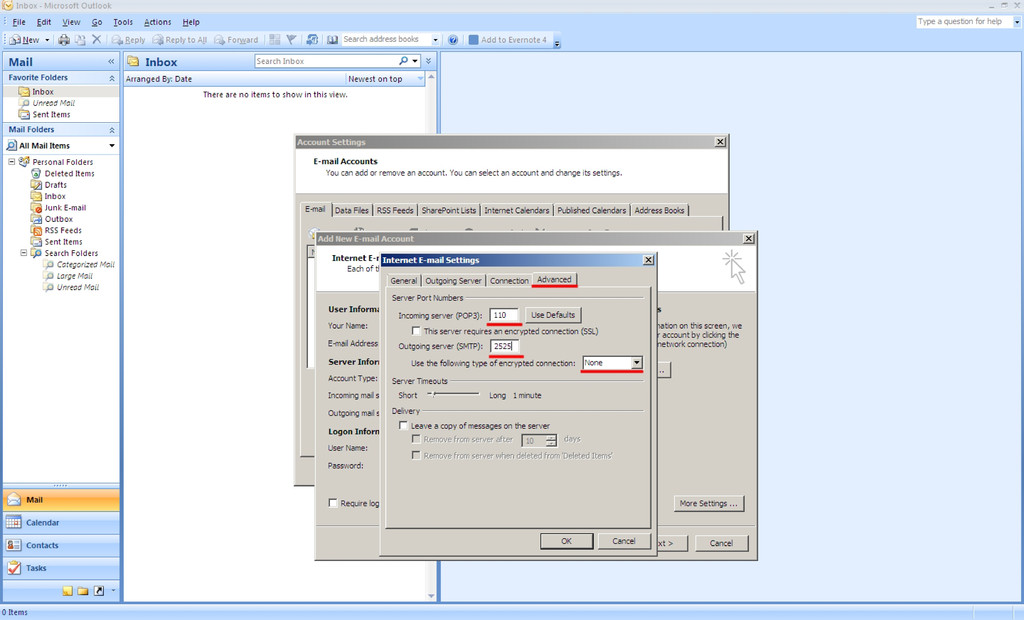Click OK in Internet E-mail Settings
Viewport: 1024px width, 620px height.
point(566,541)
